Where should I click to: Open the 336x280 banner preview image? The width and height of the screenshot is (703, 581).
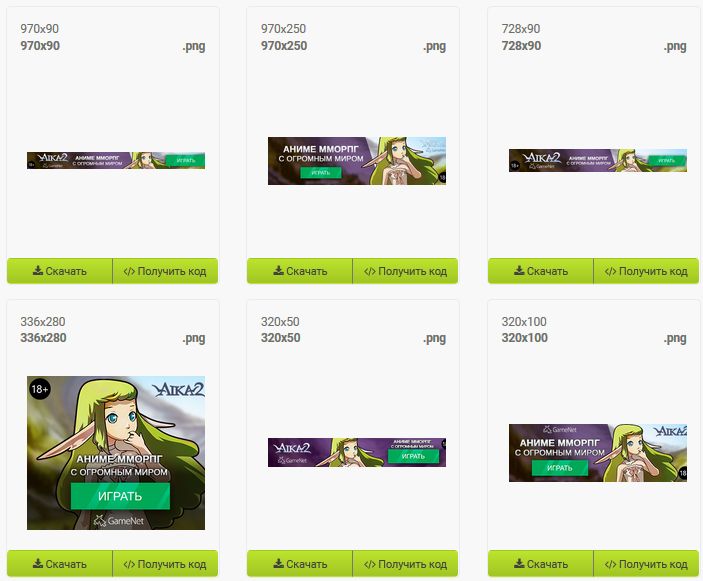(x=116, y=453)
